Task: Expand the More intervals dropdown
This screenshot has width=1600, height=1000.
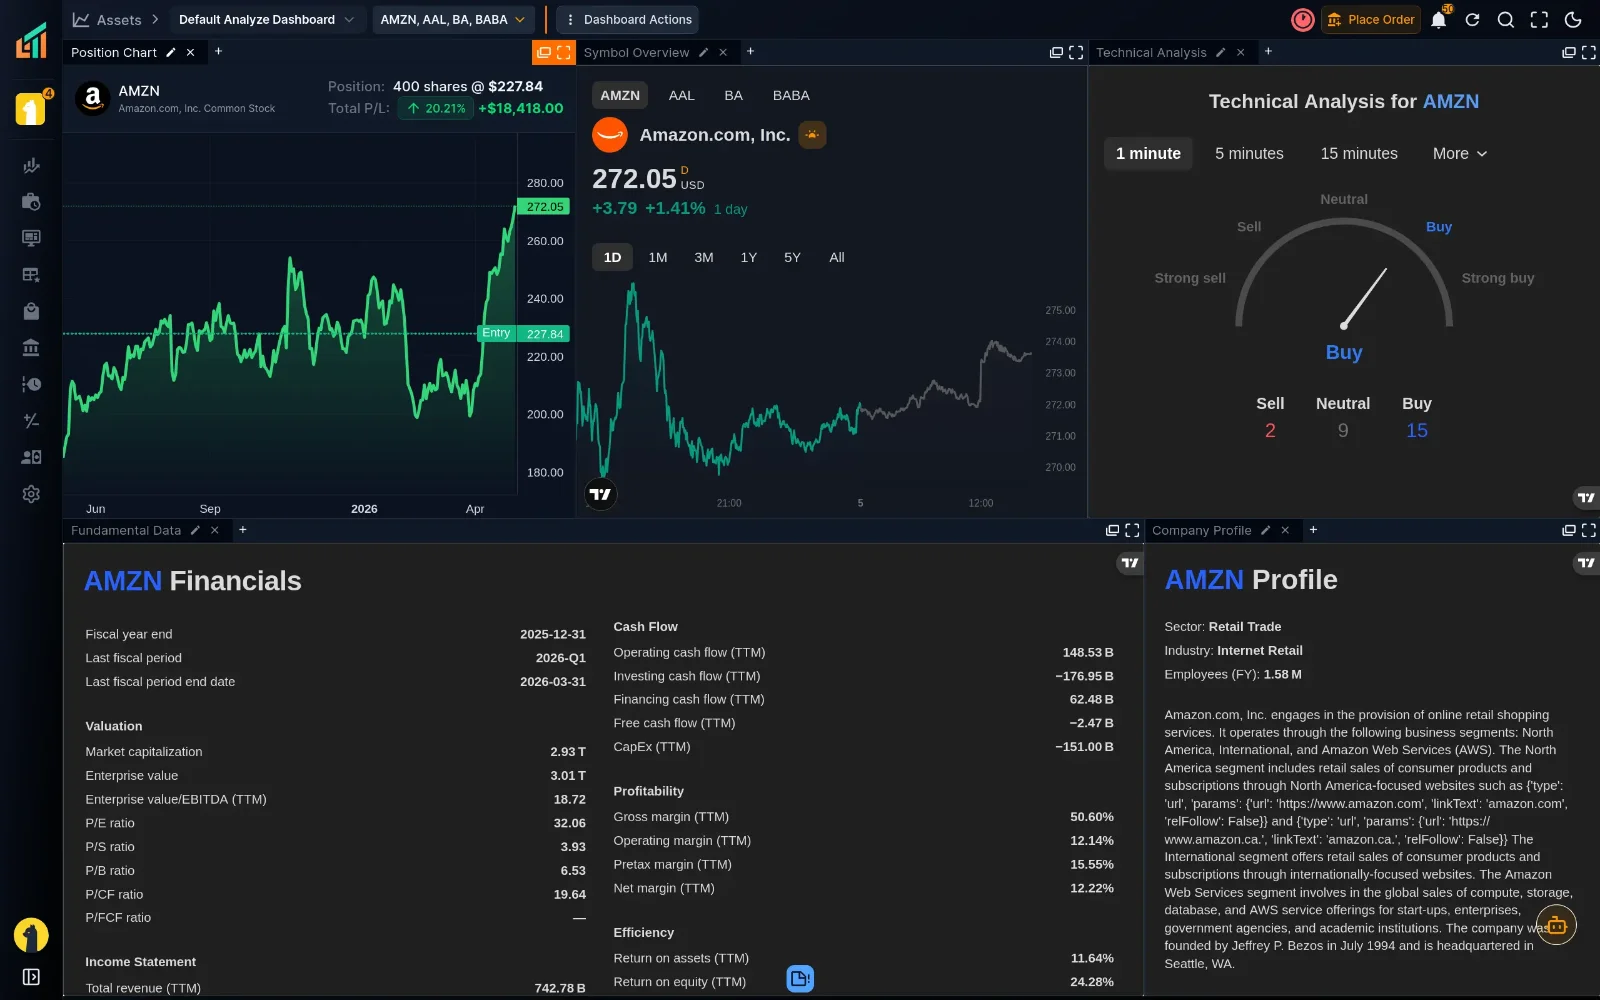Action: coord(1460,153)
